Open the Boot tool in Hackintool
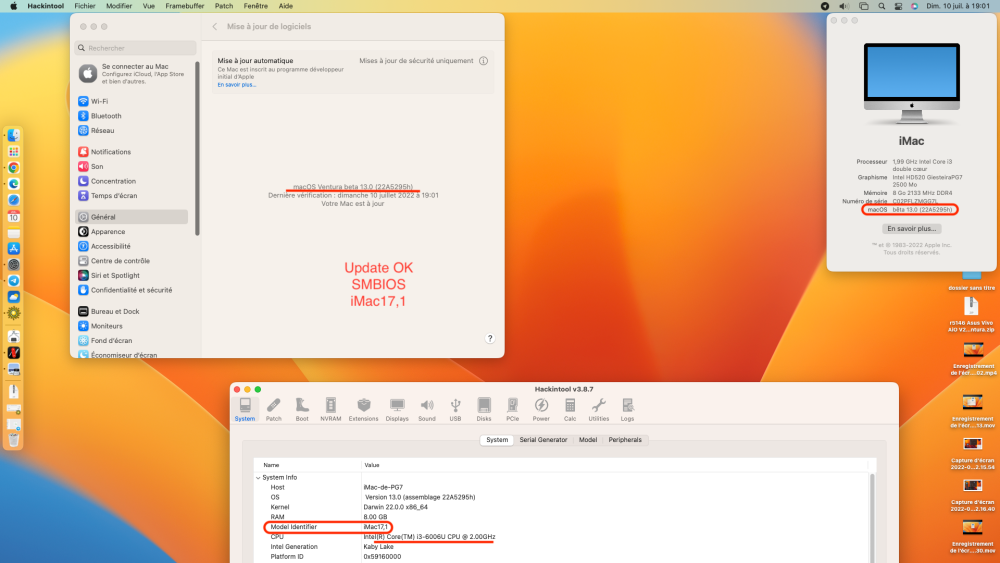This screenshot has width=1000, height=563. 302,409
